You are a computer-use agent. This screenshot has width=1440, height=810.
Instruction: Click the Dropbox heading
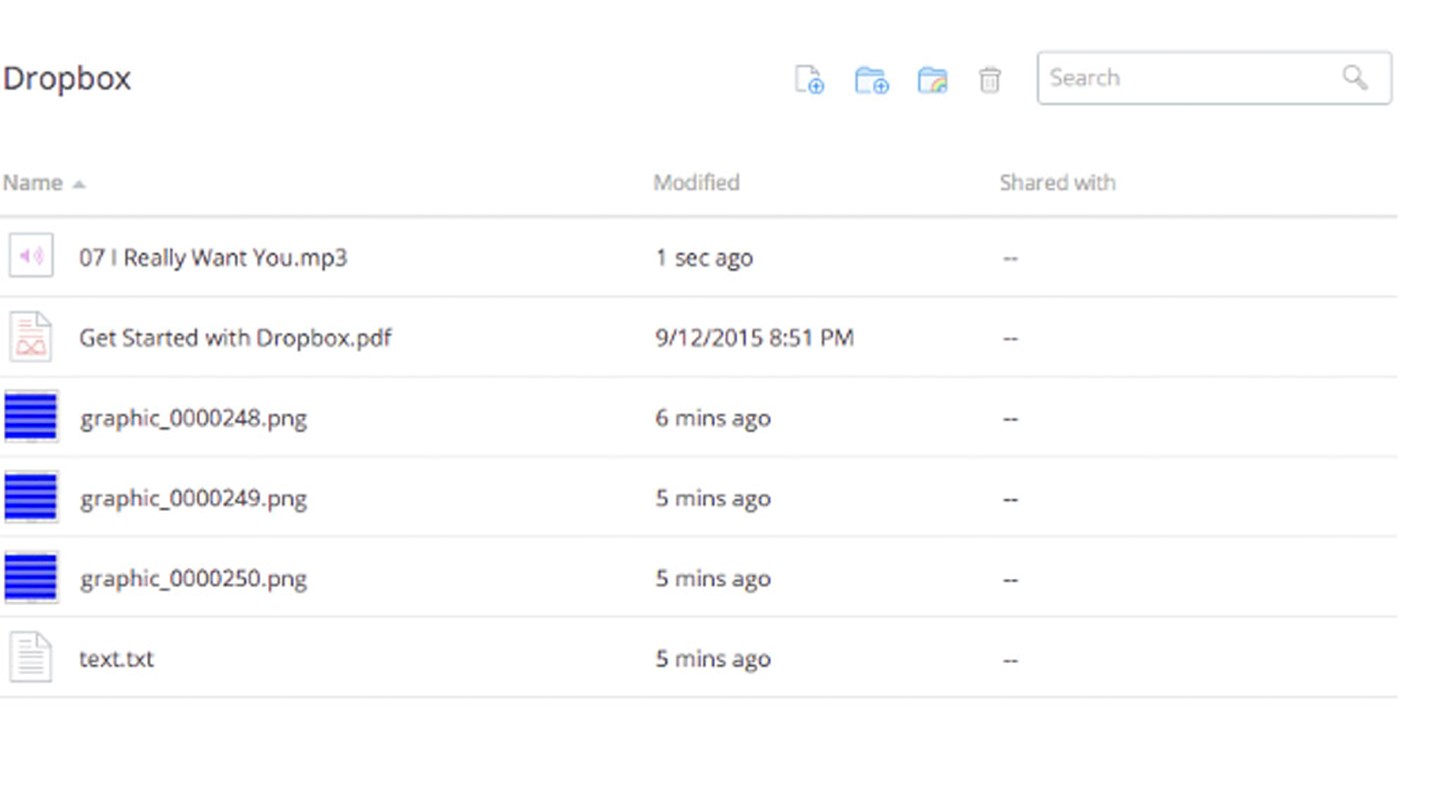tap(67, 78)
